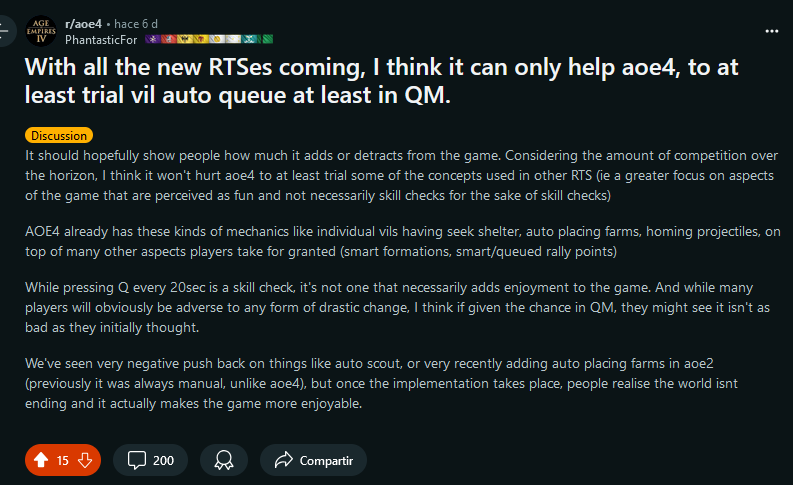Screen dimensions: 793x485
Task: Click the 'hace 6 d' post timestamp
Action: coord(136,24)
